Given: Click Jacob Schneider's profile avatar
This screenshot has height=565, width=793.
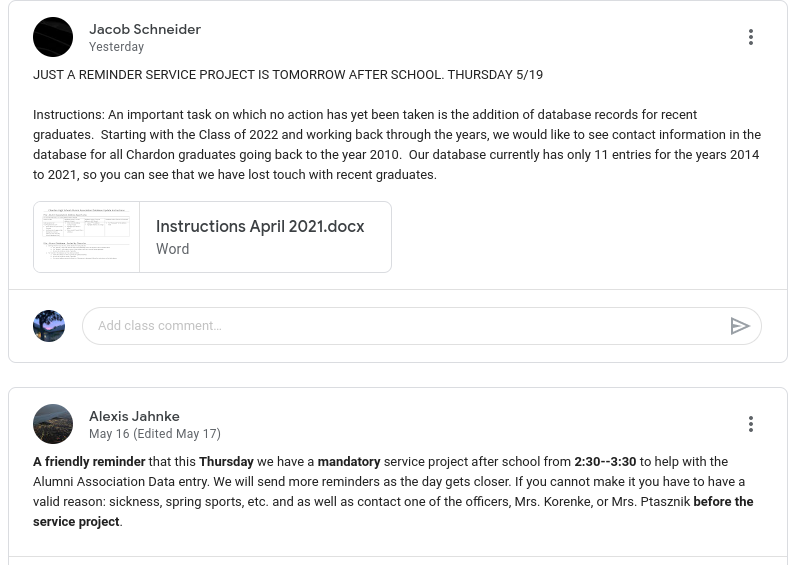Looking at the screenshot, I should click(x=53, y=37).
